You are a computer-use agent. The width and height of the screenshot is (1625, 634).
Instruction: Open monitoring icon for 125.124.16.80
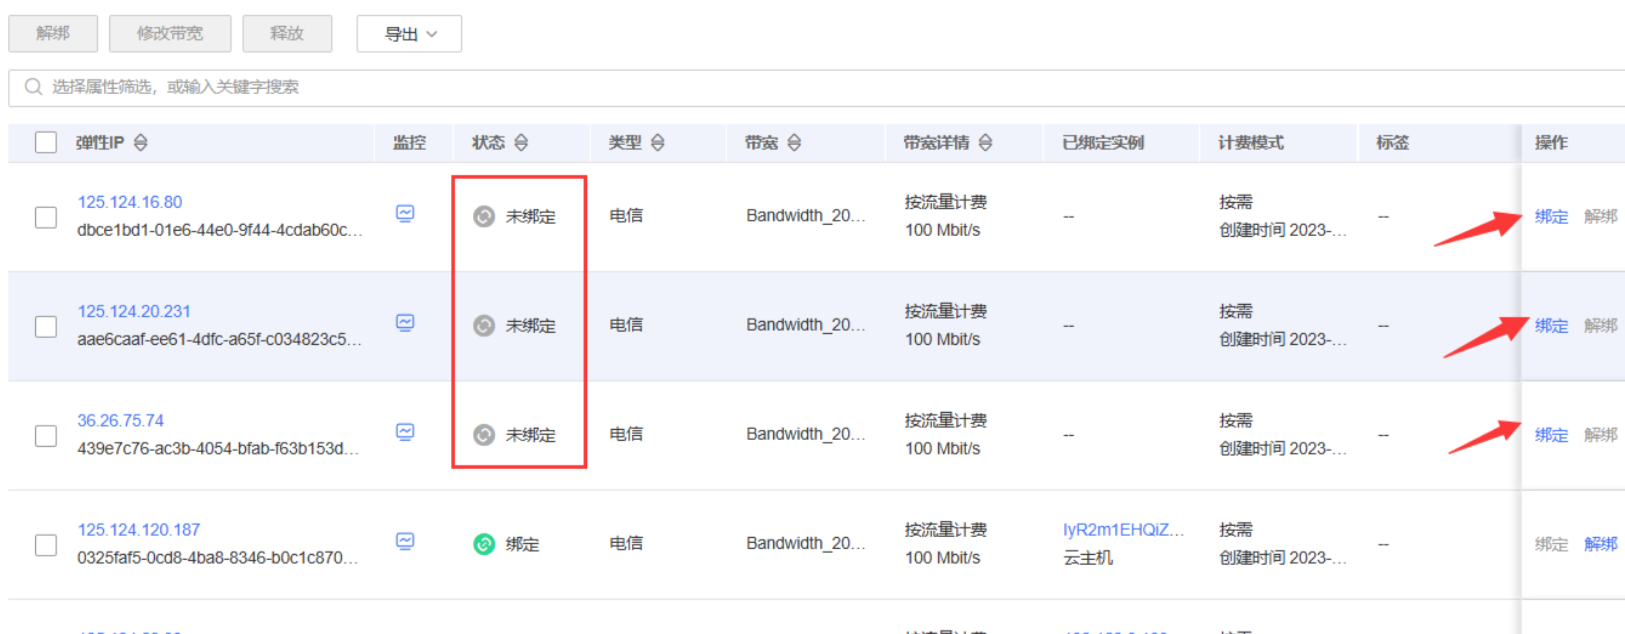[405, 213]
